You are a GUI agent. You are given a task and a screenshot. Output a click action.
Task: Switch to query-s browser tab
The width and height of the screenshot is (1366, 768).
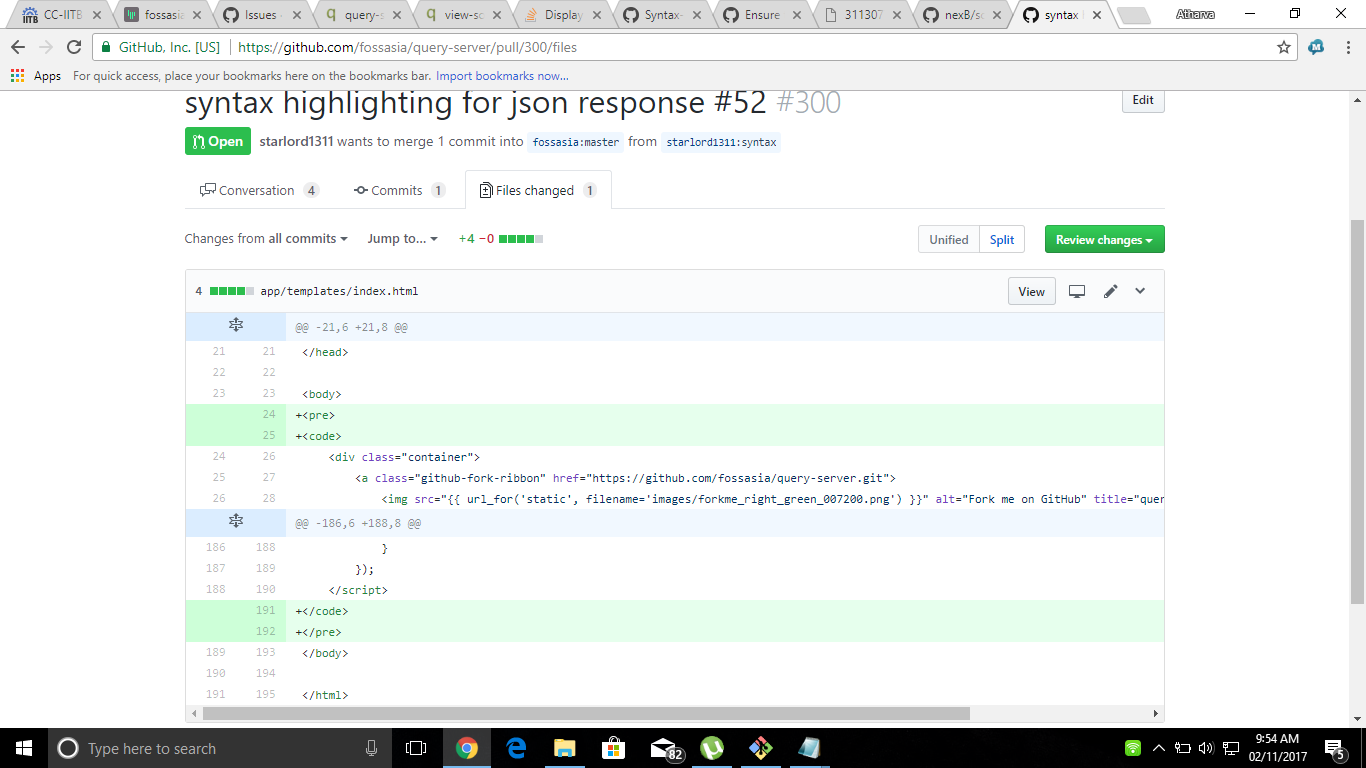[361, 15]
